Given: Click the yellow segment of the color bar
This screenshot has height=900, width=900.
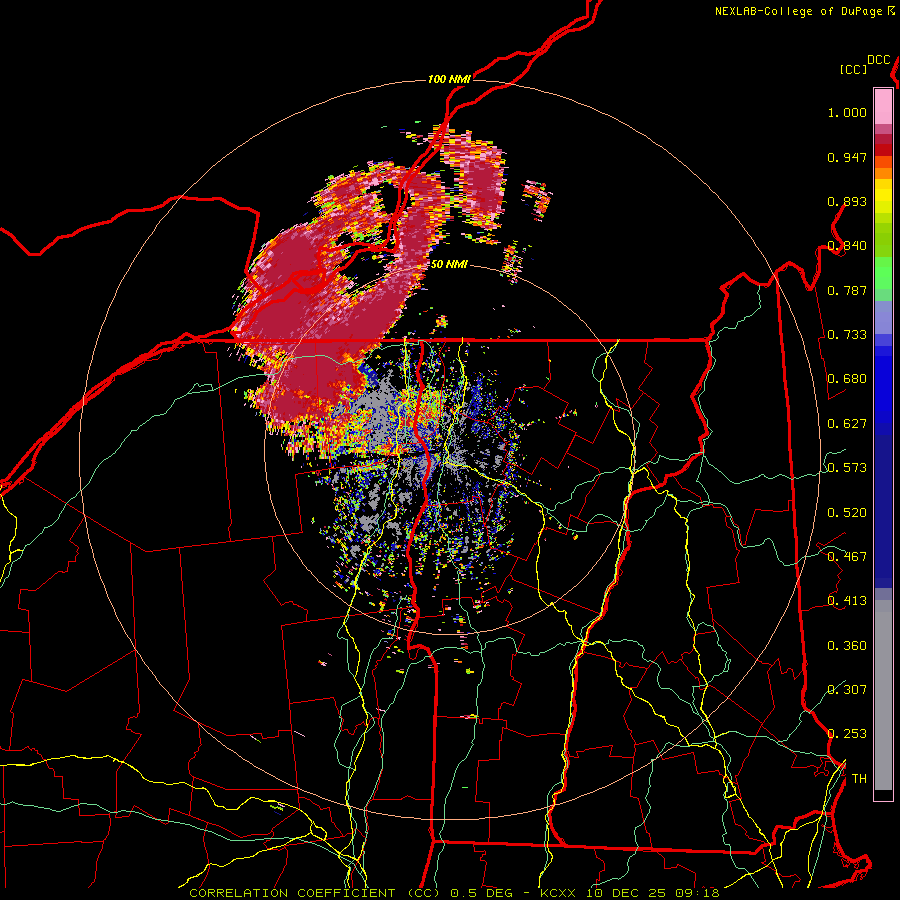Looking at the screenshot, I should (x=883, y=198).
